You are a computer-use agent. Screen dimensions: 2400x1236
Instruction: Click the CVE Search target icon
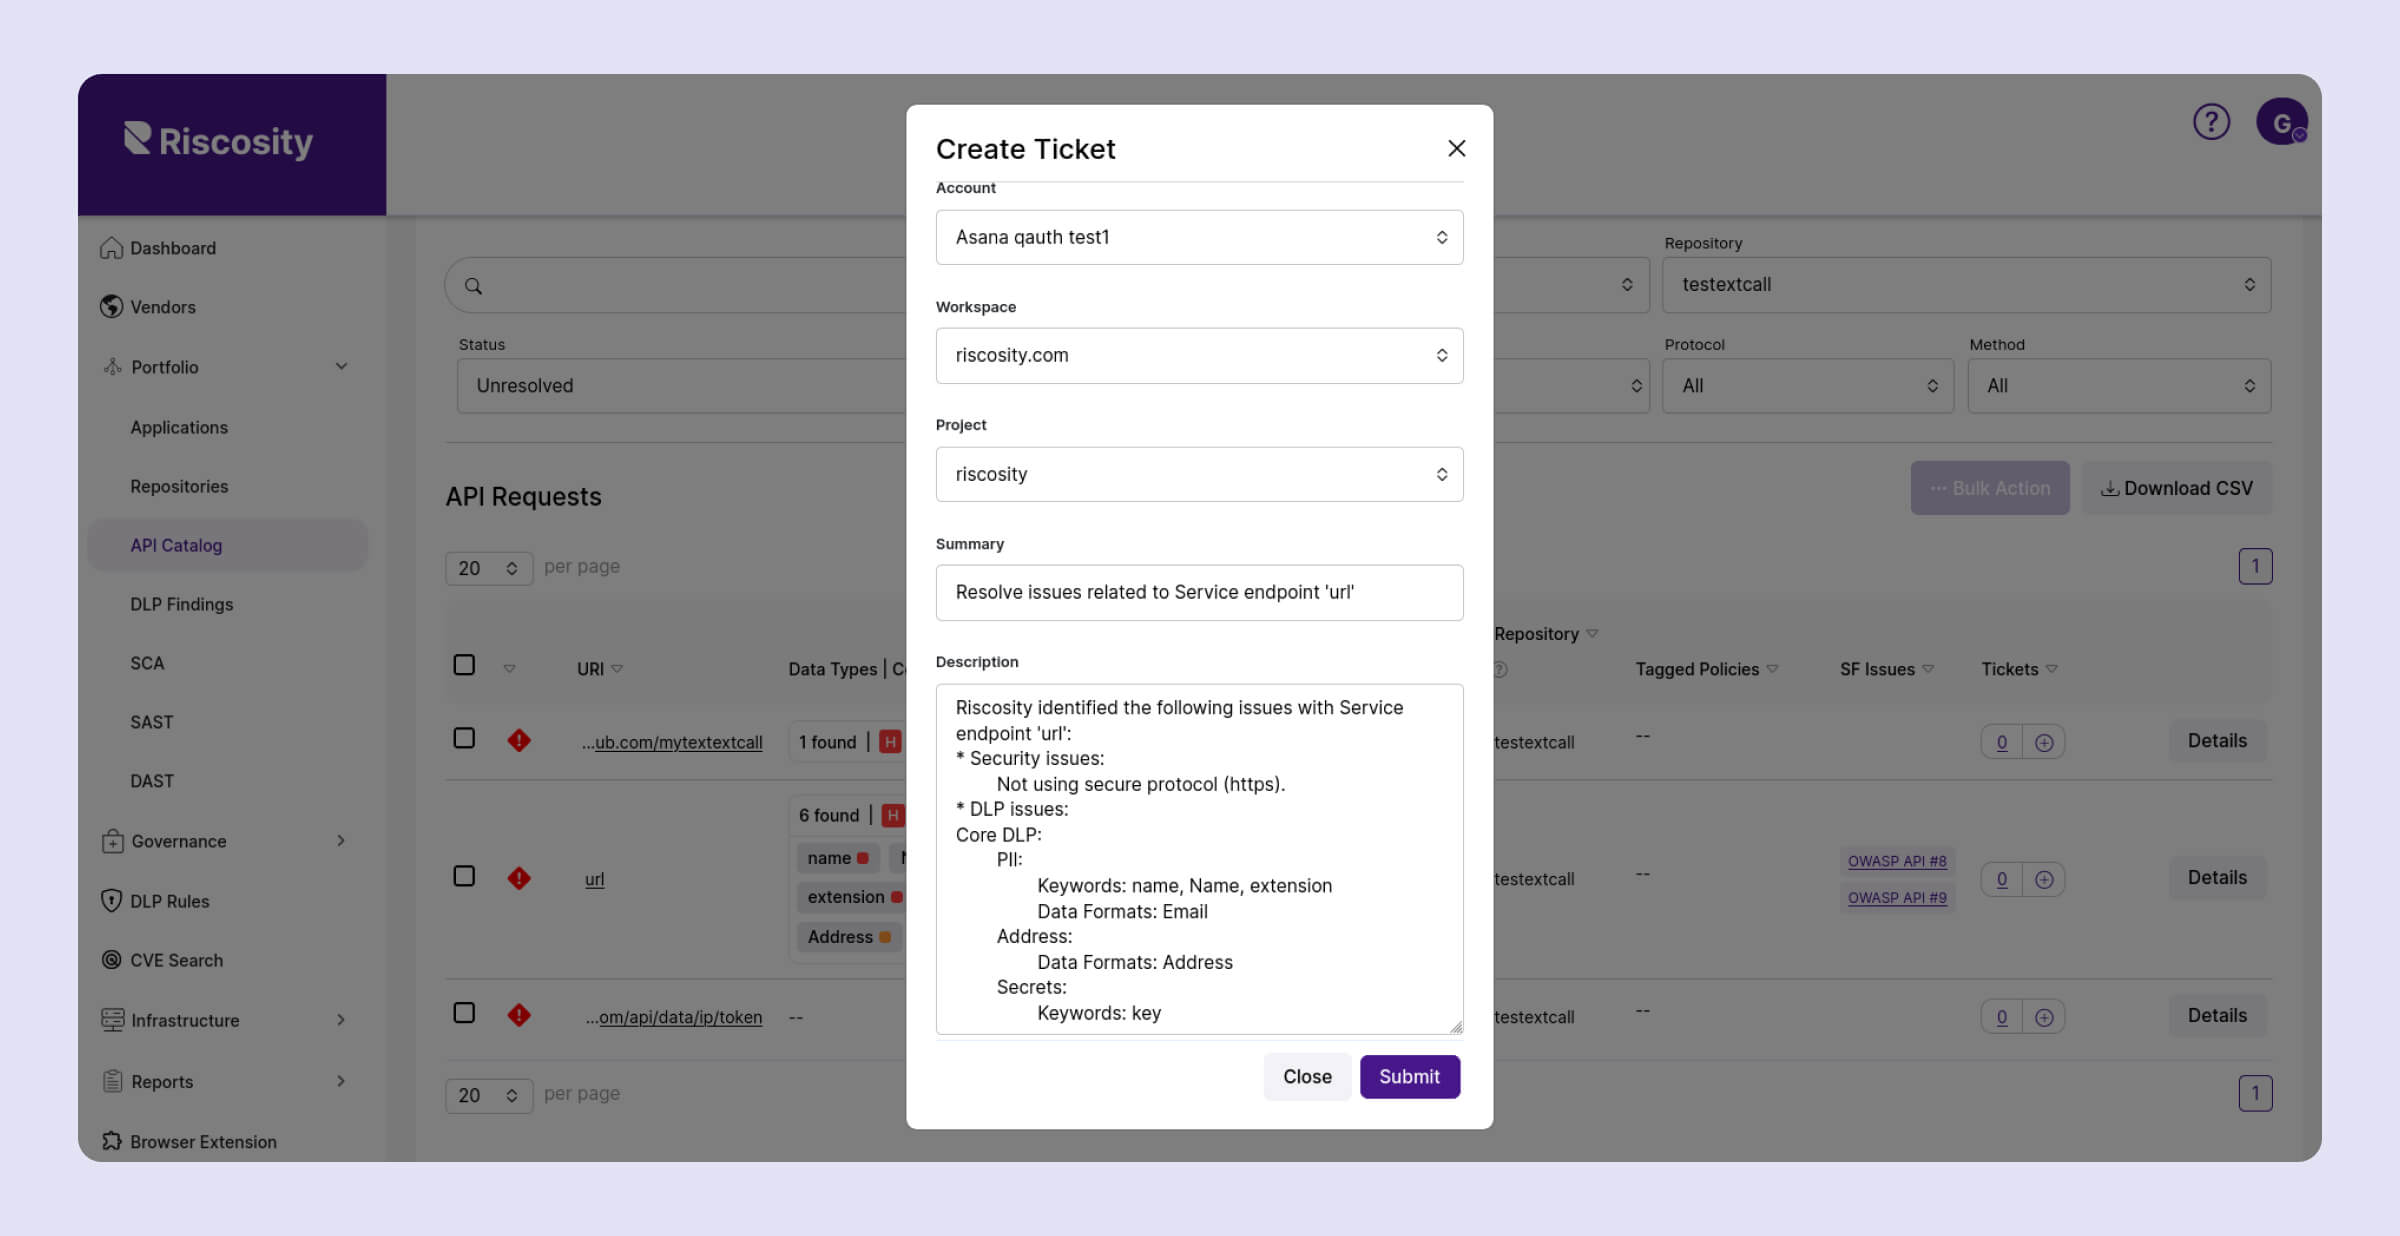111,960
